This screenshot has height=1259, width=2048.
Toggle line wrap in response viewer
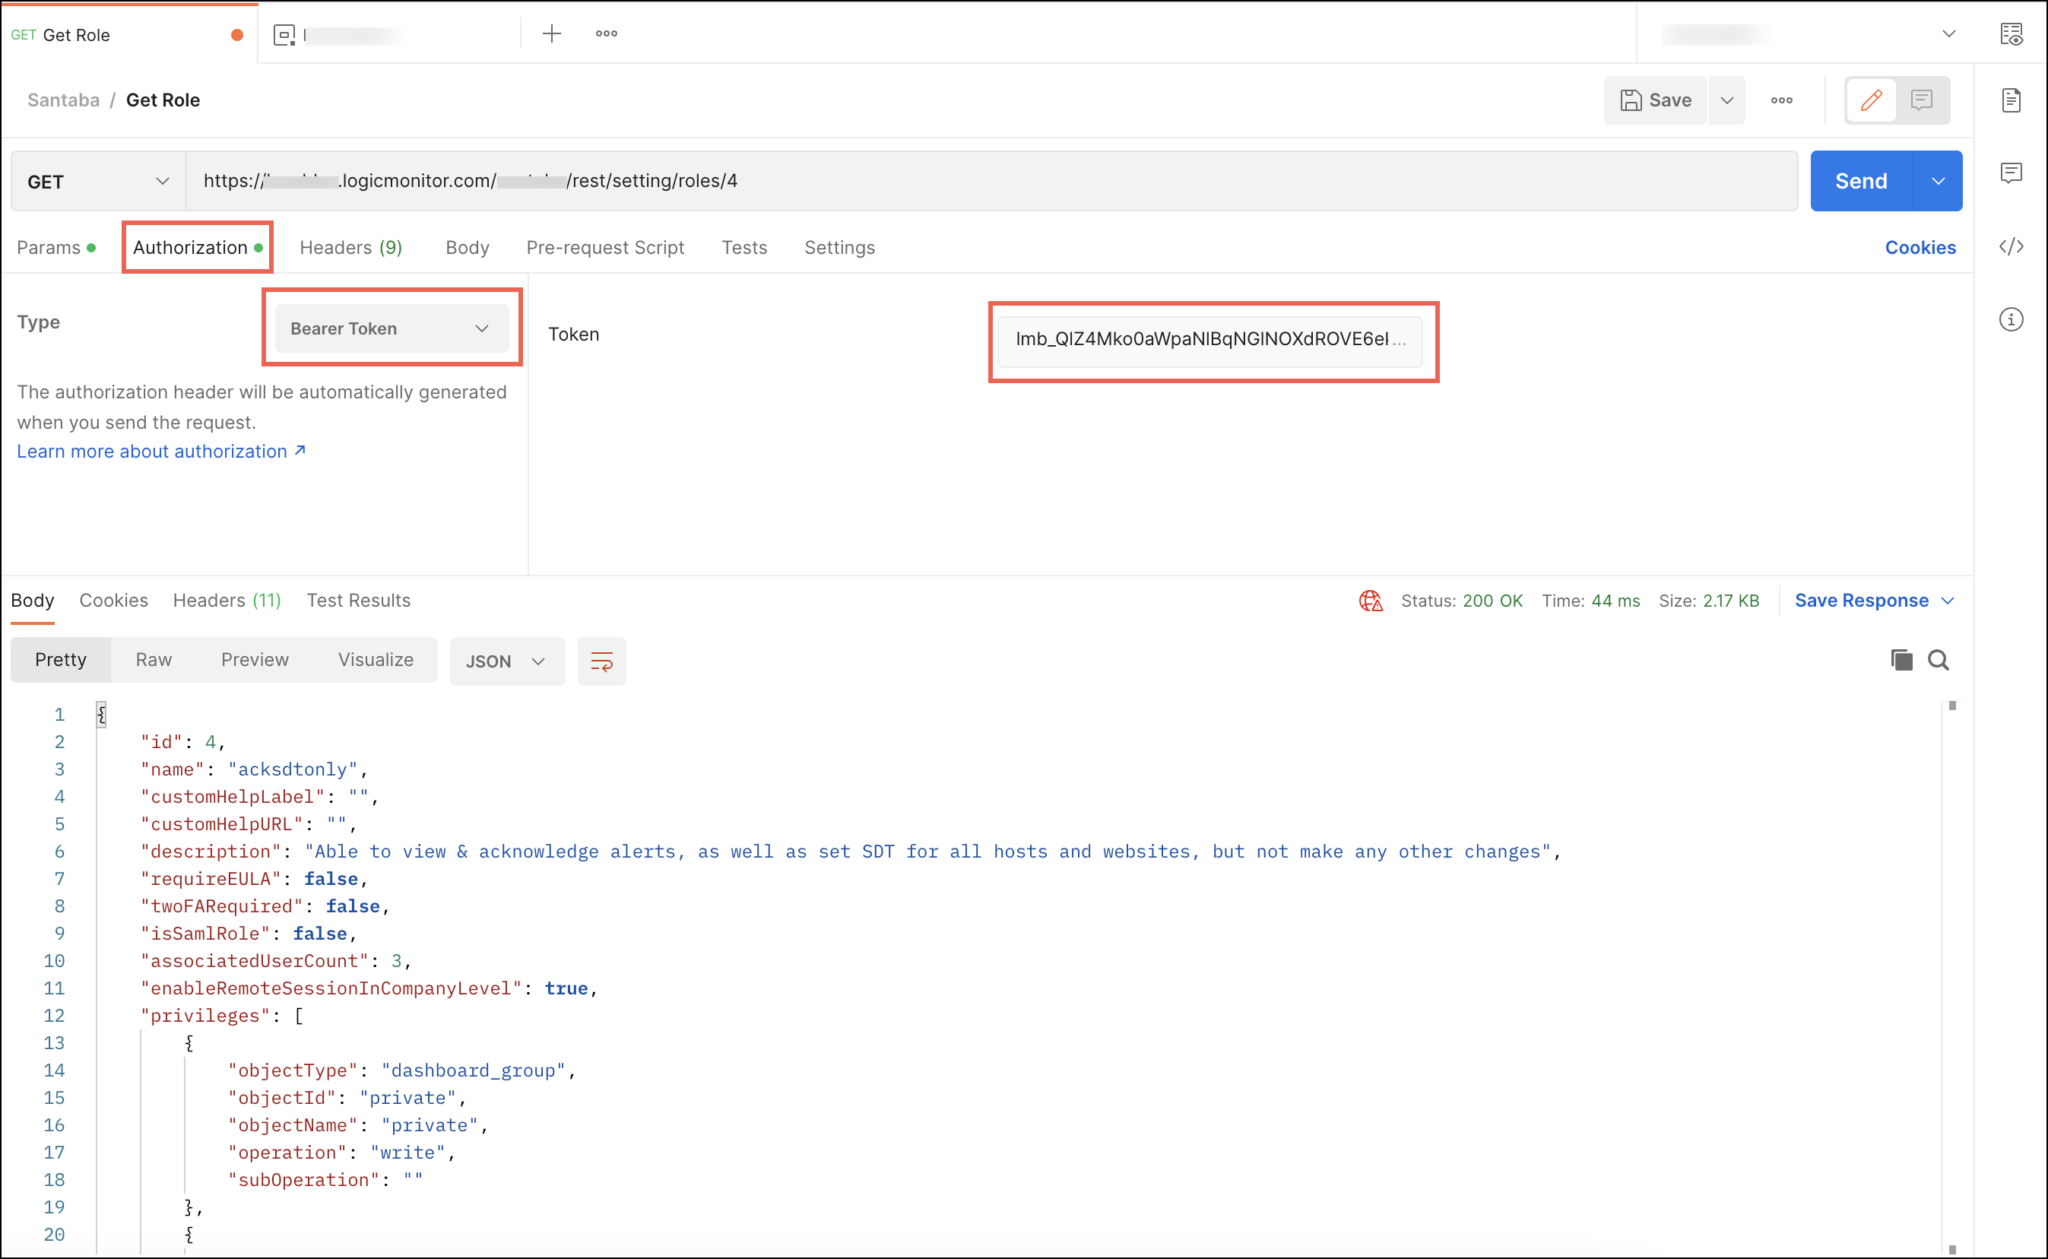tap(601, 661)
